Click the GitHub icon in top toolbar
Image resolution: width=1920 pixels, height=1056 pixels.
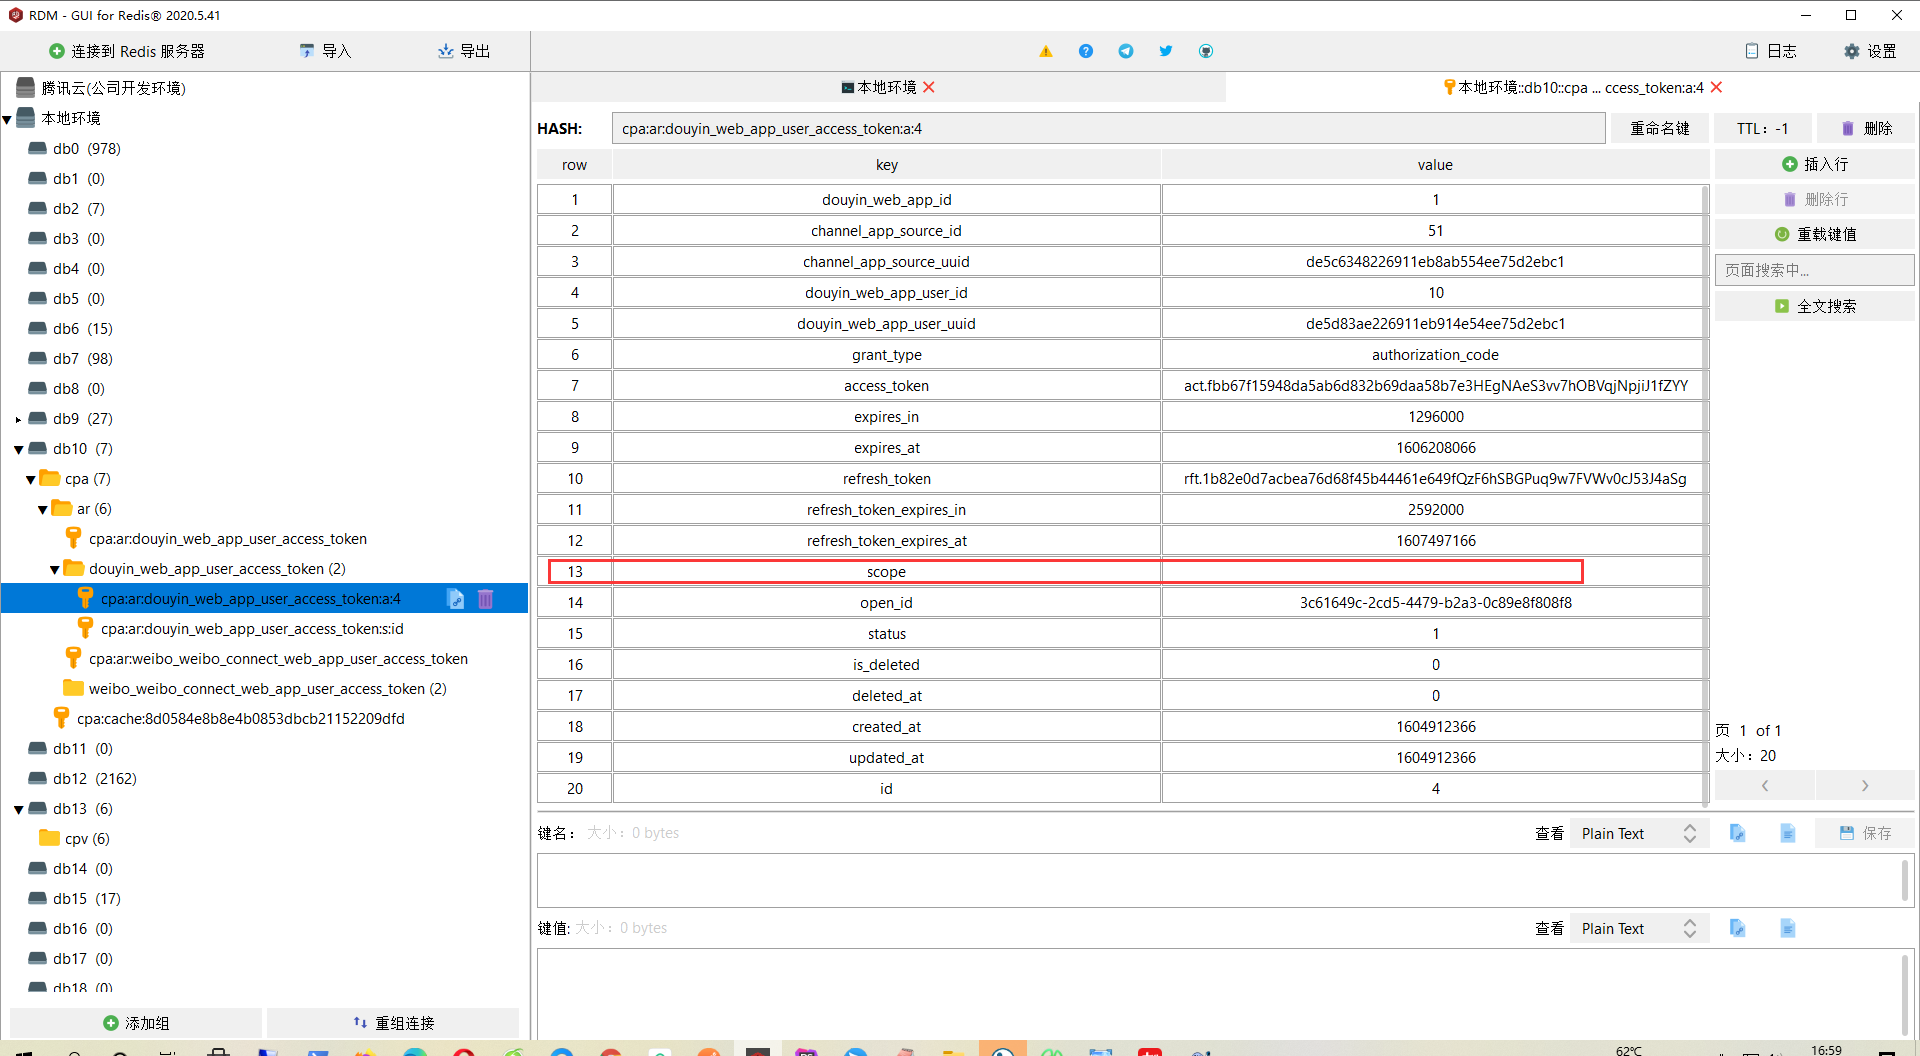click(x=1206, y=51)
